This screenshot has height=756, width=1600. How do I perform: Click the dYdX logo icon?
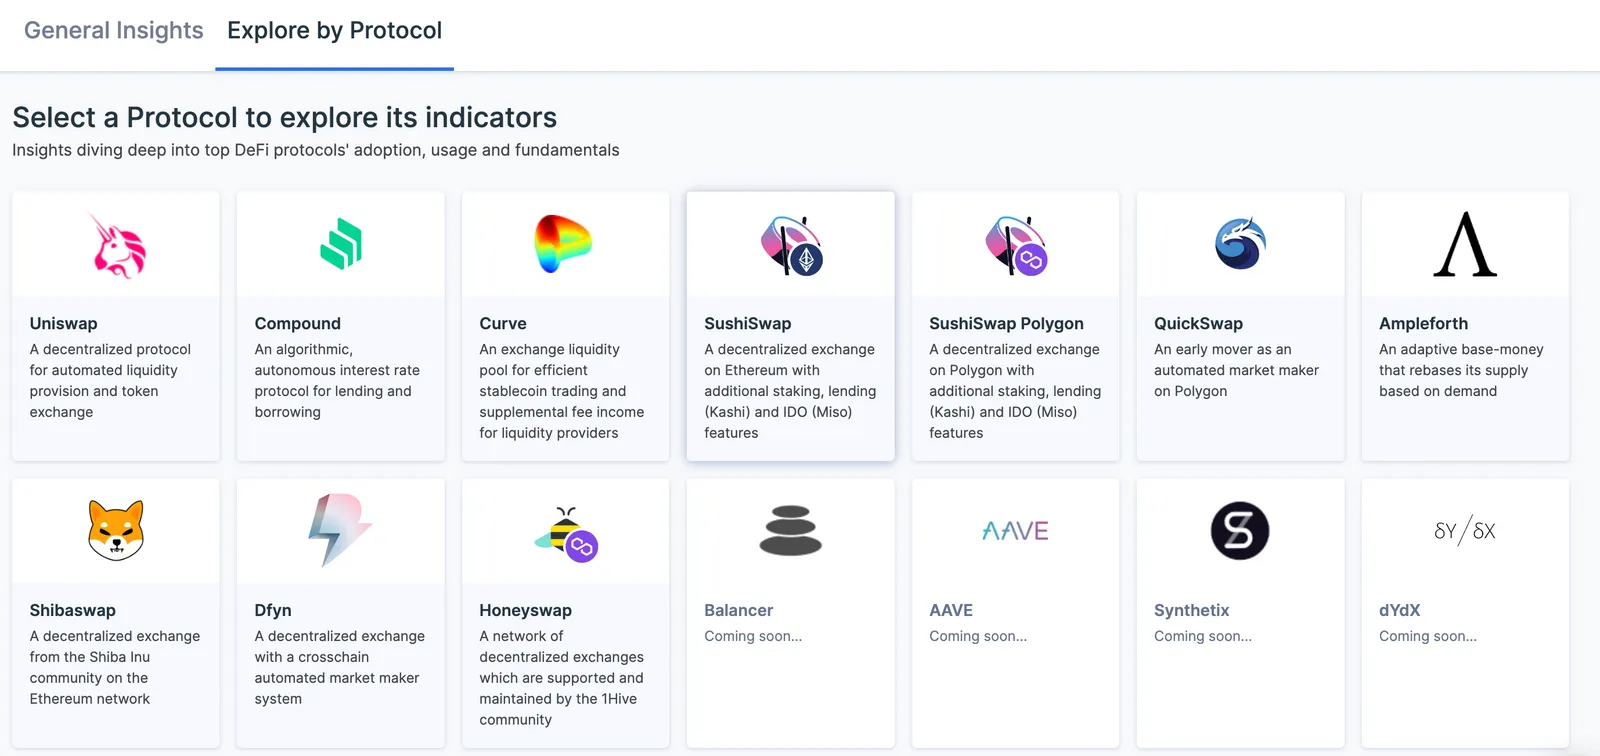(x=1465, y=531)
